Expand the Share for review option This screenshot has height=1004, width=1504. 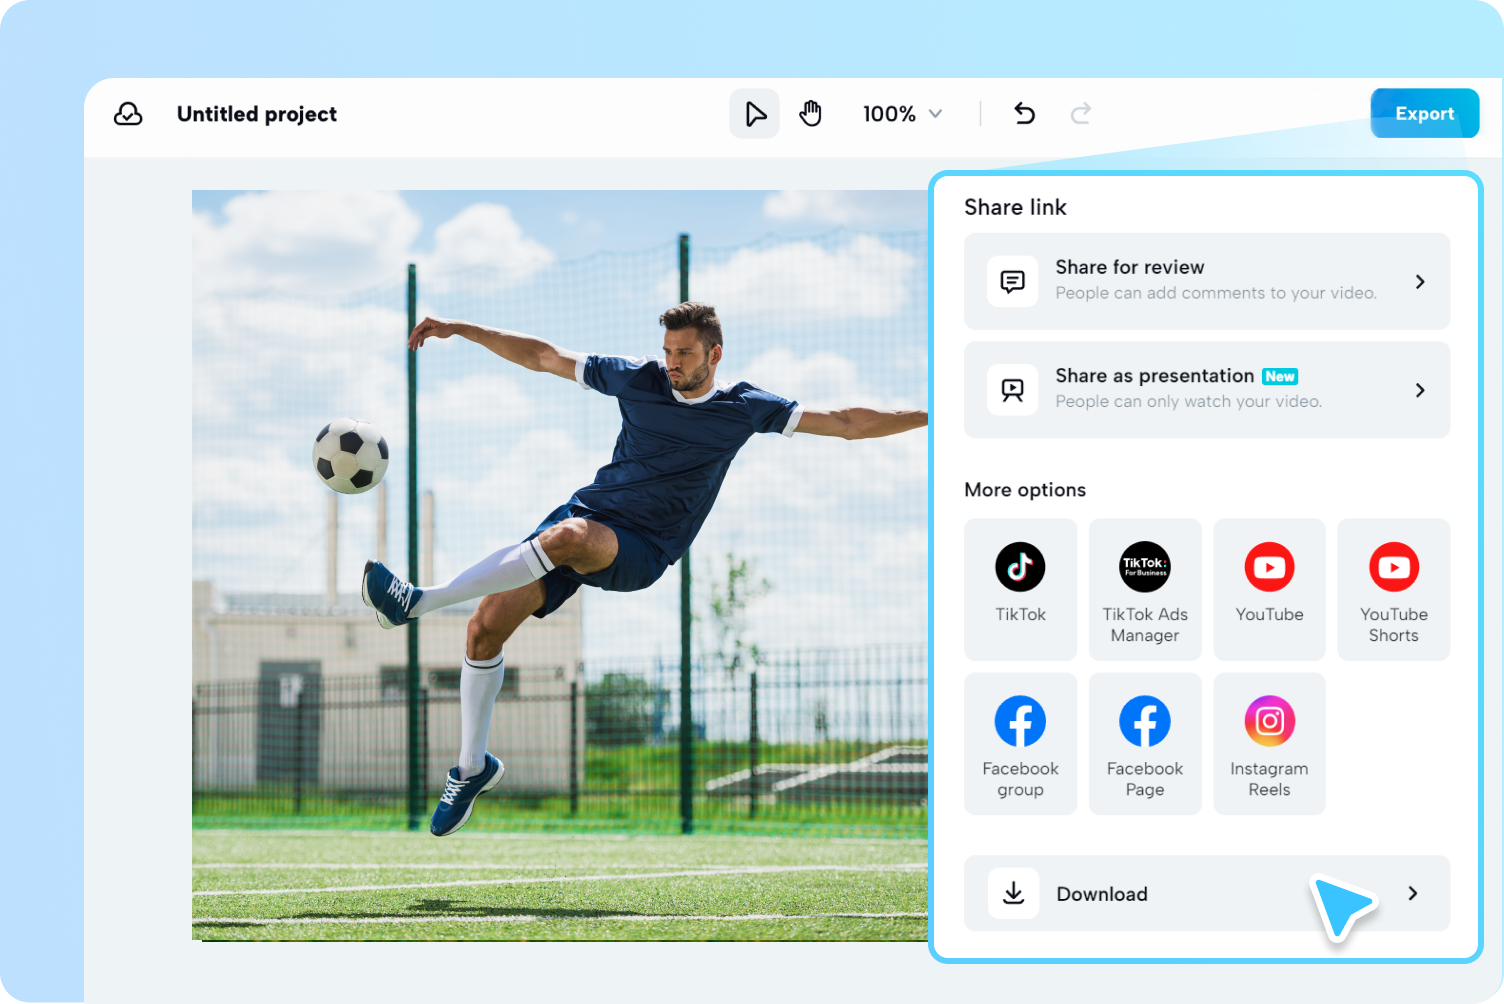[1420, 281]
